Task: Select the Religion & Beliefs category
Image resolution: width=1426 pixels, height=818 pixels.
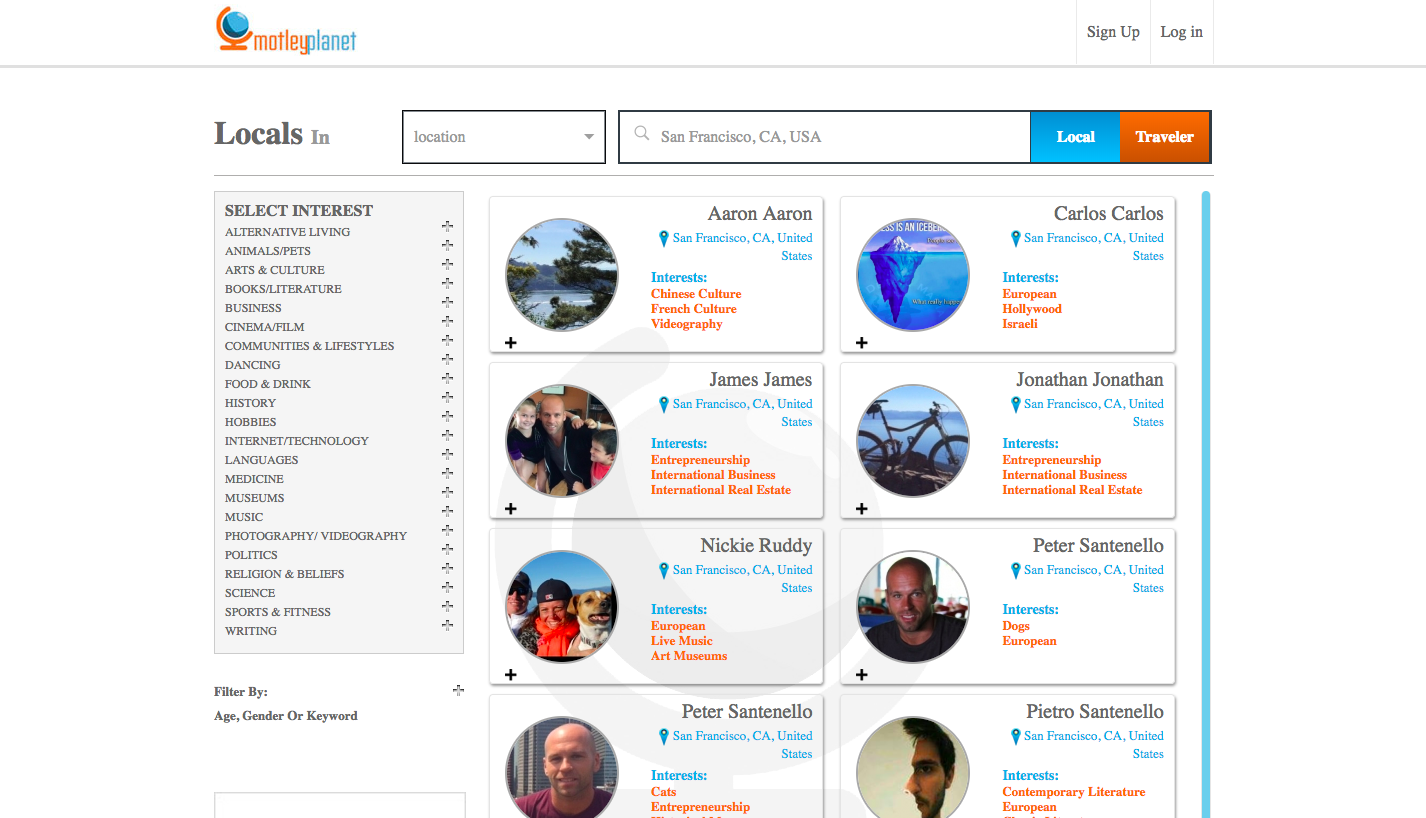Action: tap(284, 574)
